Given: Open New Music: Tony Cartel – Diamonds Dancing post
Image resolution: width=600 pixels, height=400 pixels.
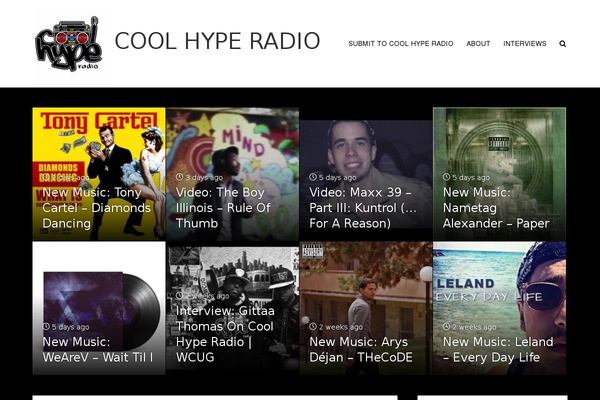Looking at the screenshot, I should click(96, 208).
